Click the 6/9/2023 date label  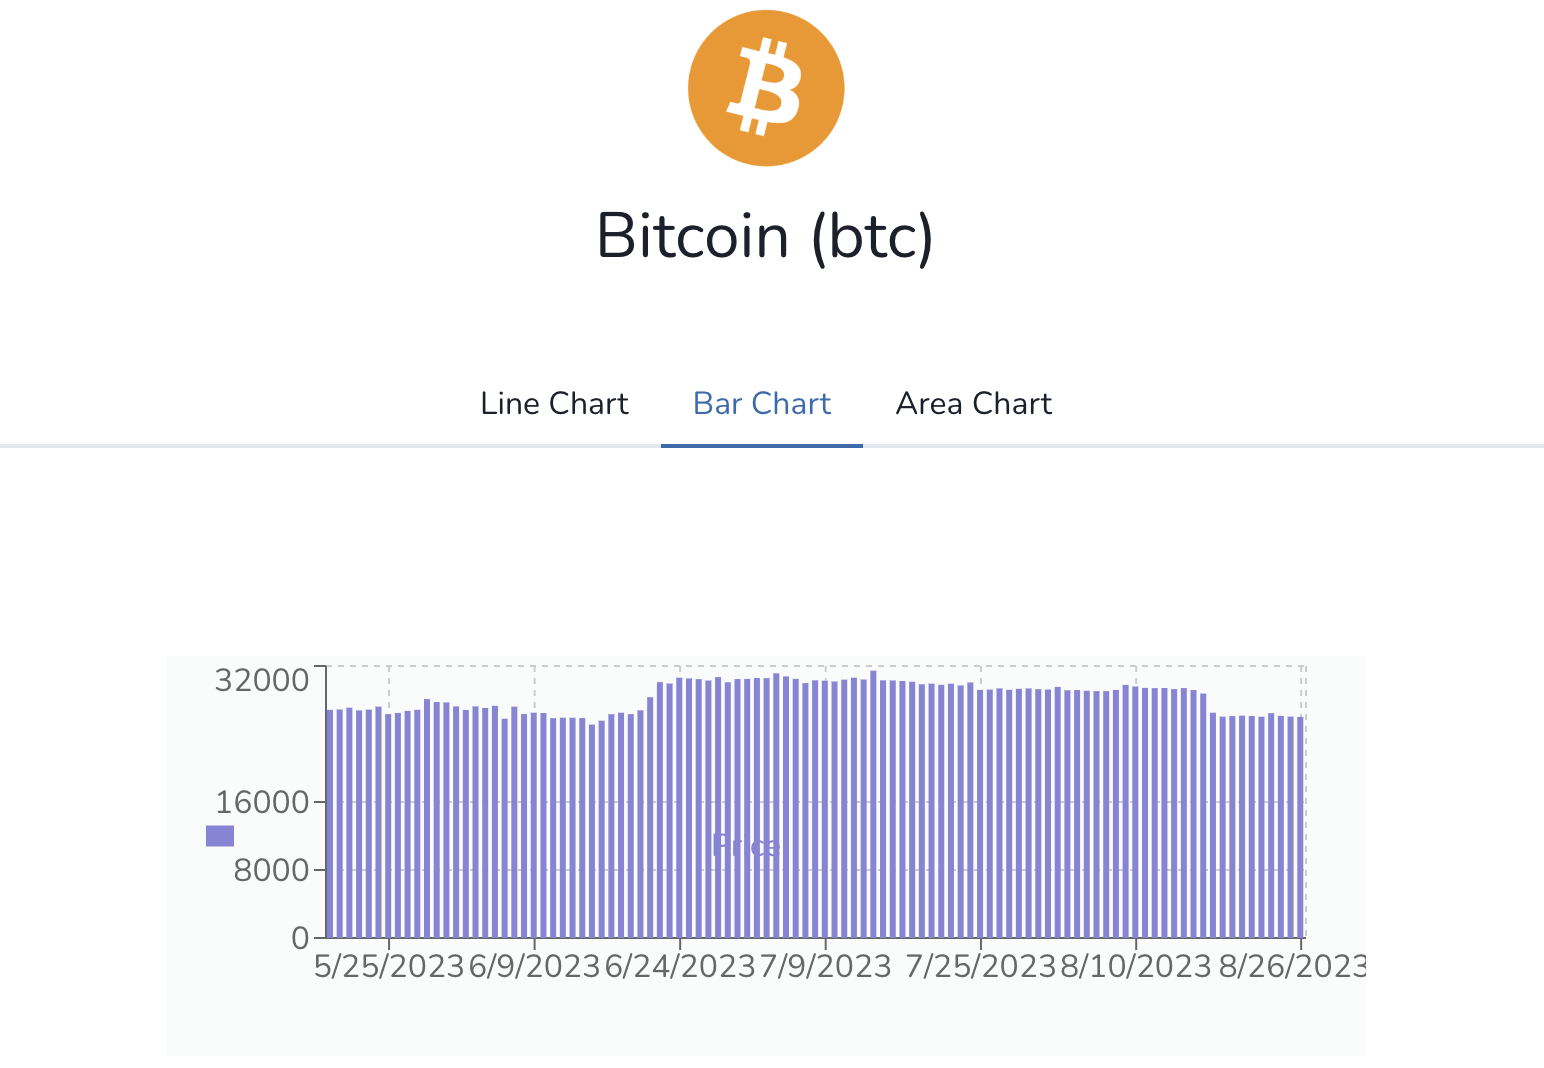[534, 967]
